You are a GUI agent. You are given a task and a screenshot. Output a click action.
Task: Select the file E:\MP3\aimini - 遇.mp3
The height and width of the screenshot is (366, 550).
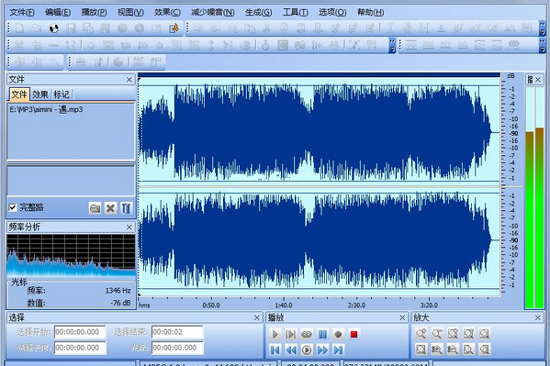pos(46,109)
